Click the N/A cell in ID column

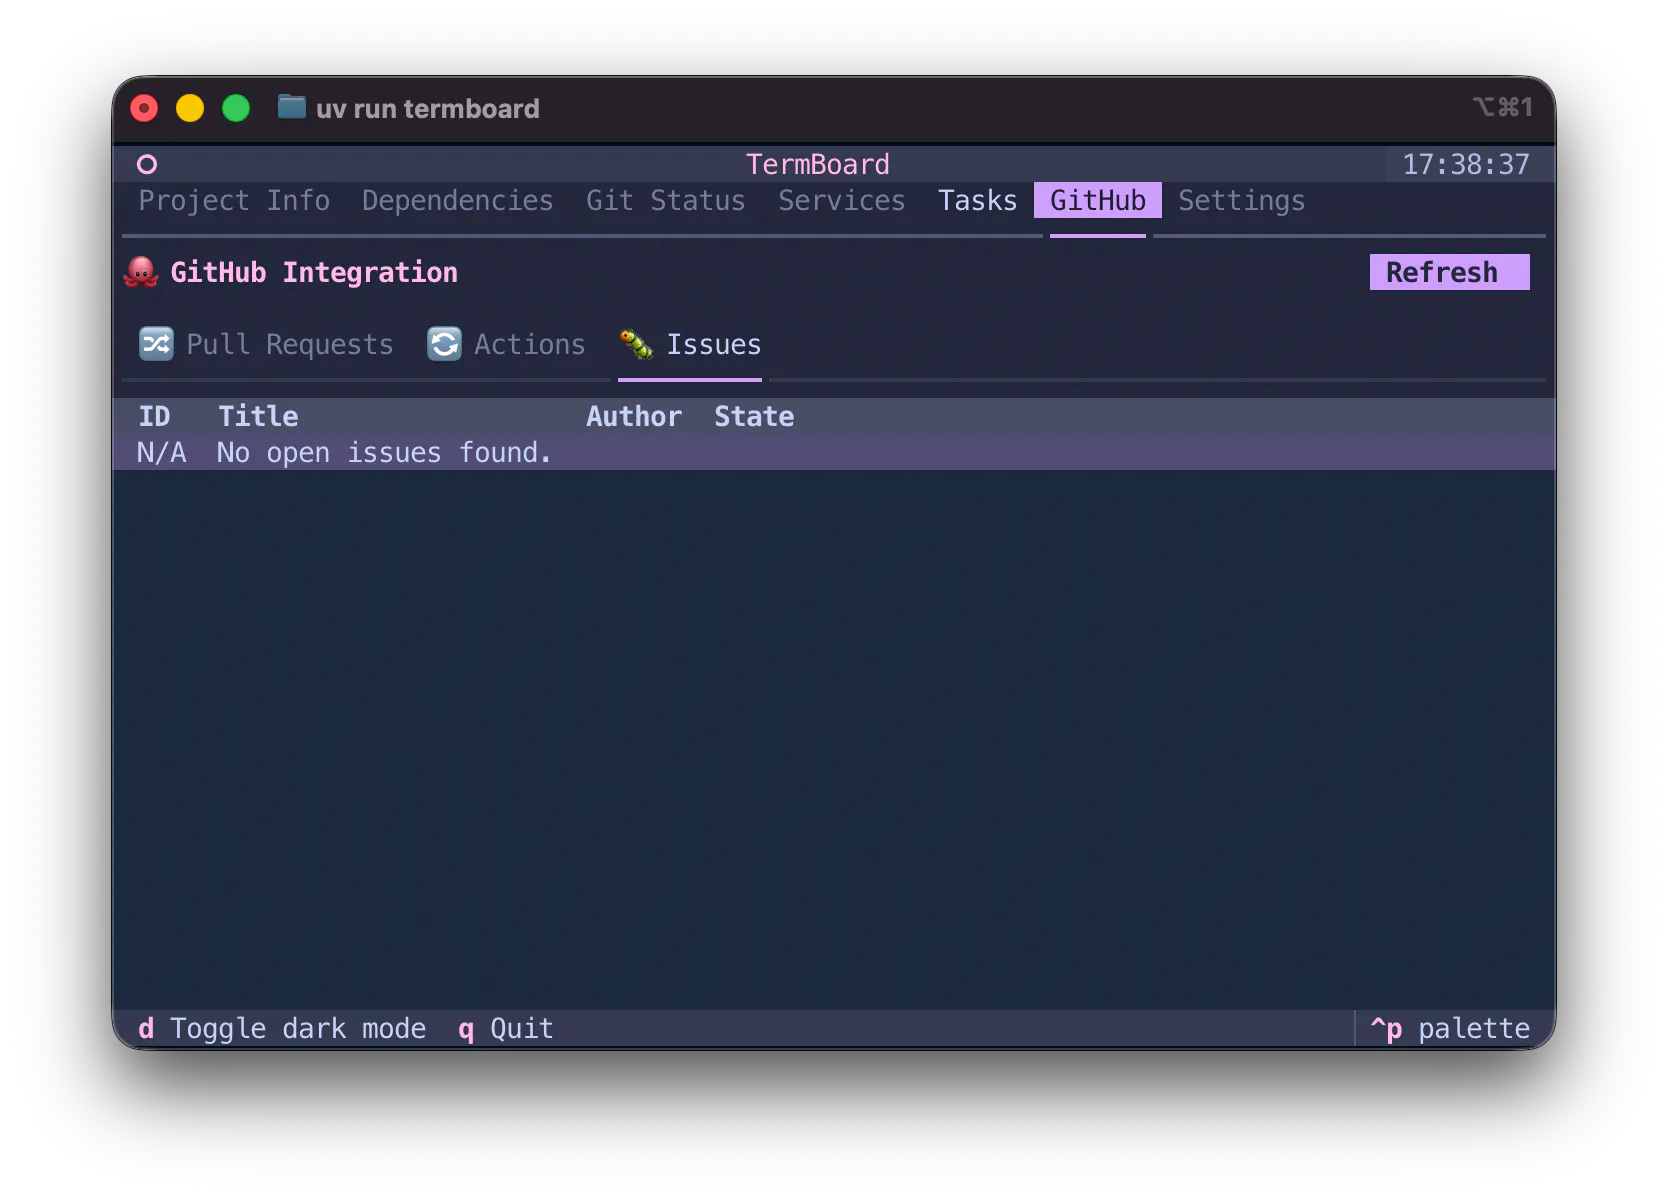(x=162, y=452)
